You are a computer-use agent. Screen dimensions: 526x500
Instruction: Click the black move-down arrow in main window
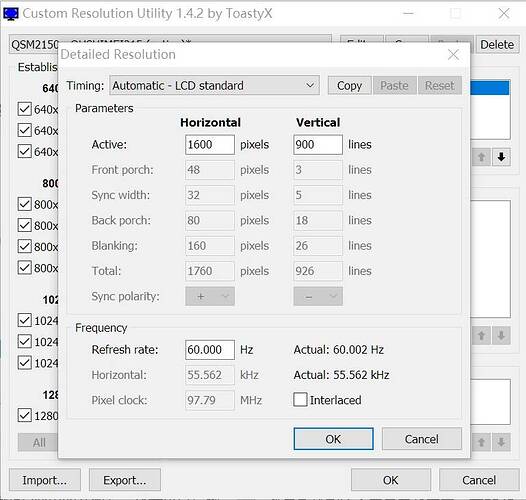(x=501, y=157)
